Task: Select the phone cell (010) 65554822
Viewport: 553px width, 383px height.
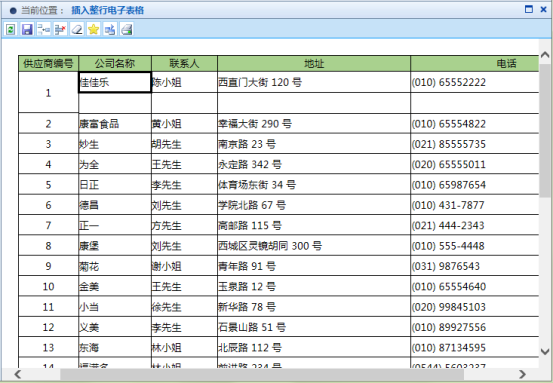Action: point(475,123)
